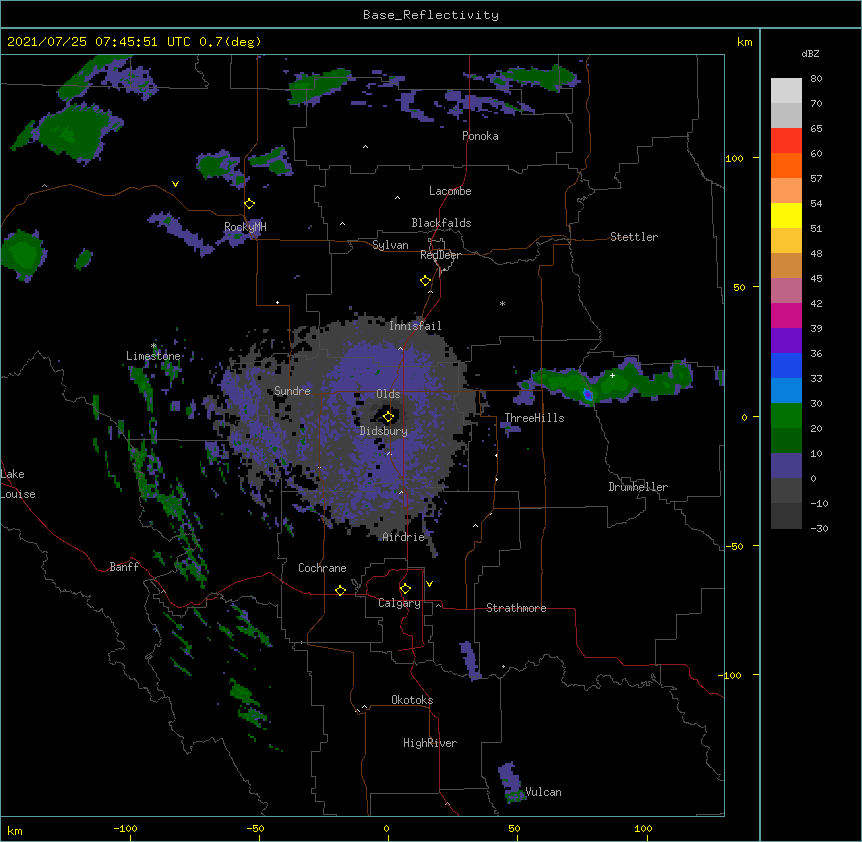Click the km unit label above the legend divider

click(x=745, y=42)
